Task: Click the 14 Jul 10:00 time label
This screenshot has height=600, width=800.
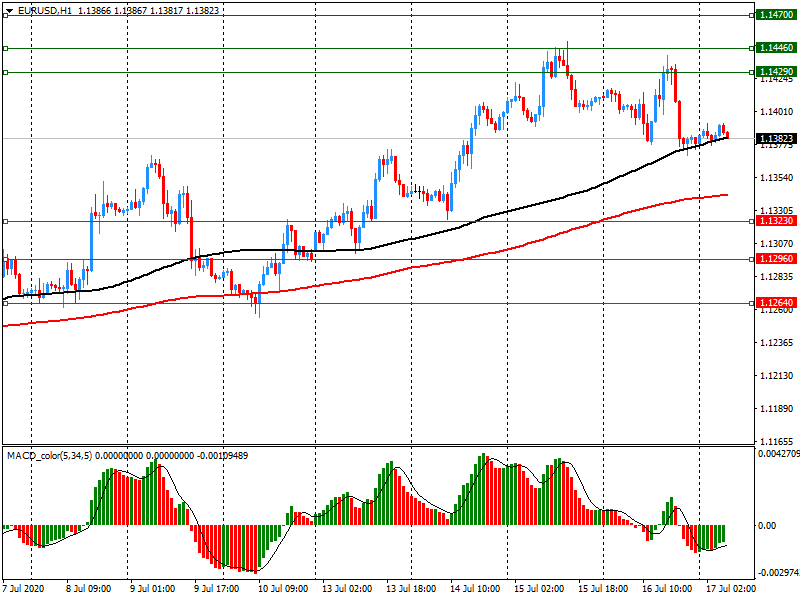Action: click(x=475, y=589)
